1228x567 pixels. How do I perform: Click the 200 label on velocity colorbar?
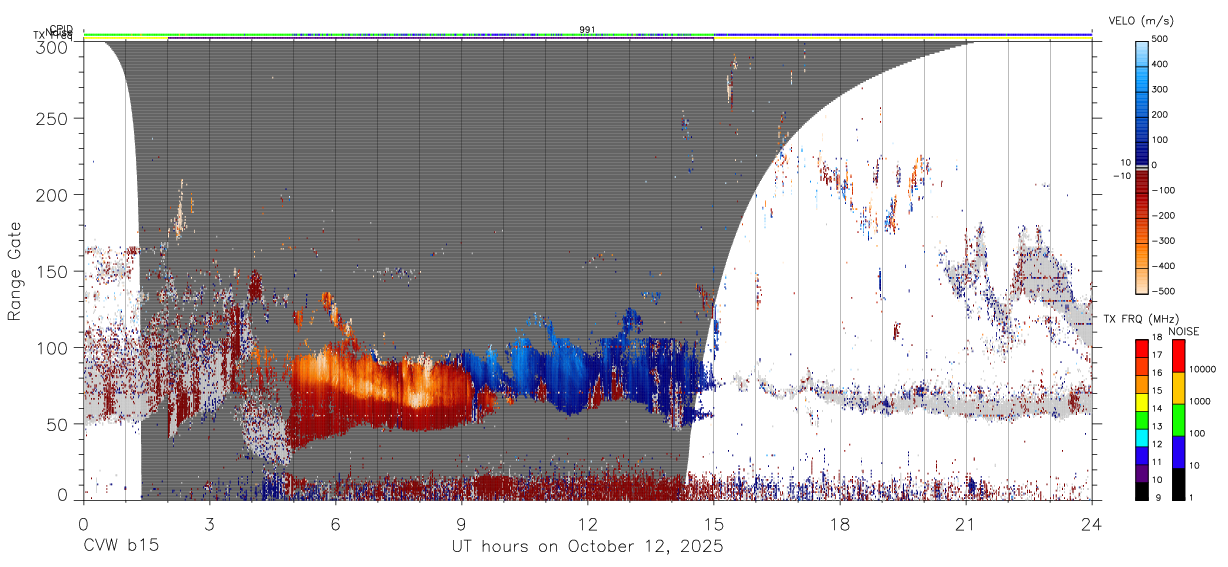(x=1160, y=114)
